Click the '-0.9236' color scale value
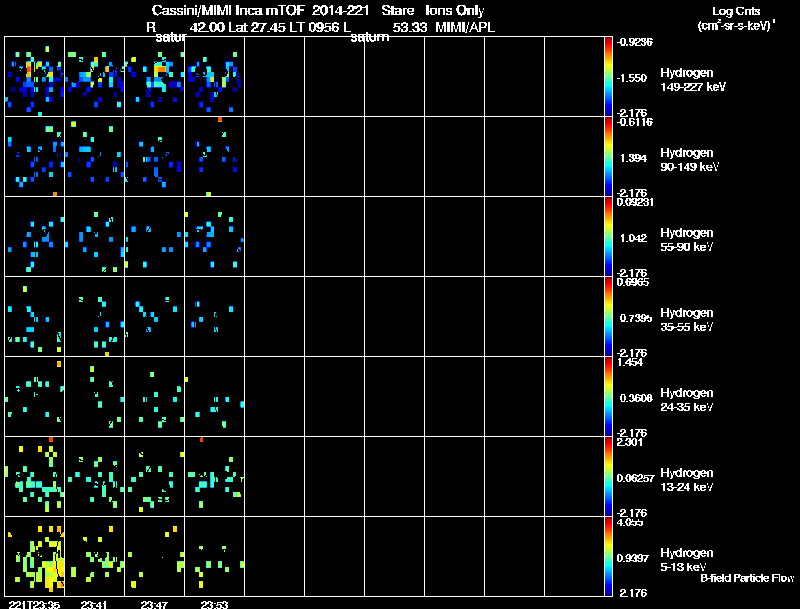800x609 pixels. click(x=635, y=42)
